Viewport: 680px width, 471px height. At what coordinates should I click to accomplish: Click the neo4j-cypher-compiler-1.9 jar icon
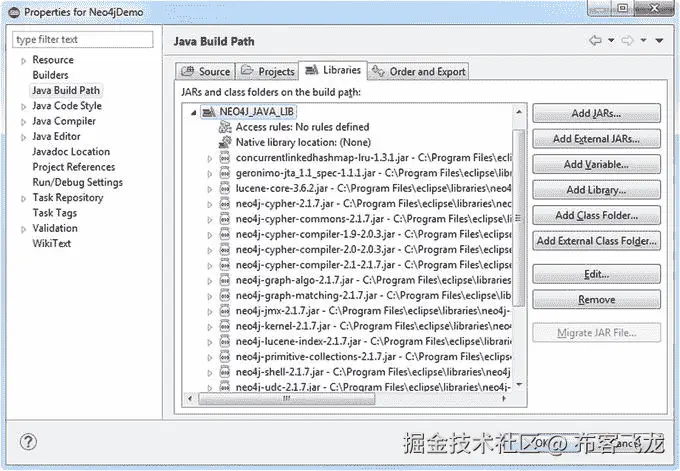point(225,234)
